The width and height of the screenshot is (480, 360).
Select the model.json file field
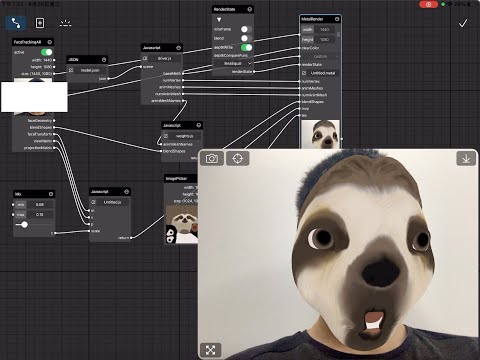[x=90, y=70]
